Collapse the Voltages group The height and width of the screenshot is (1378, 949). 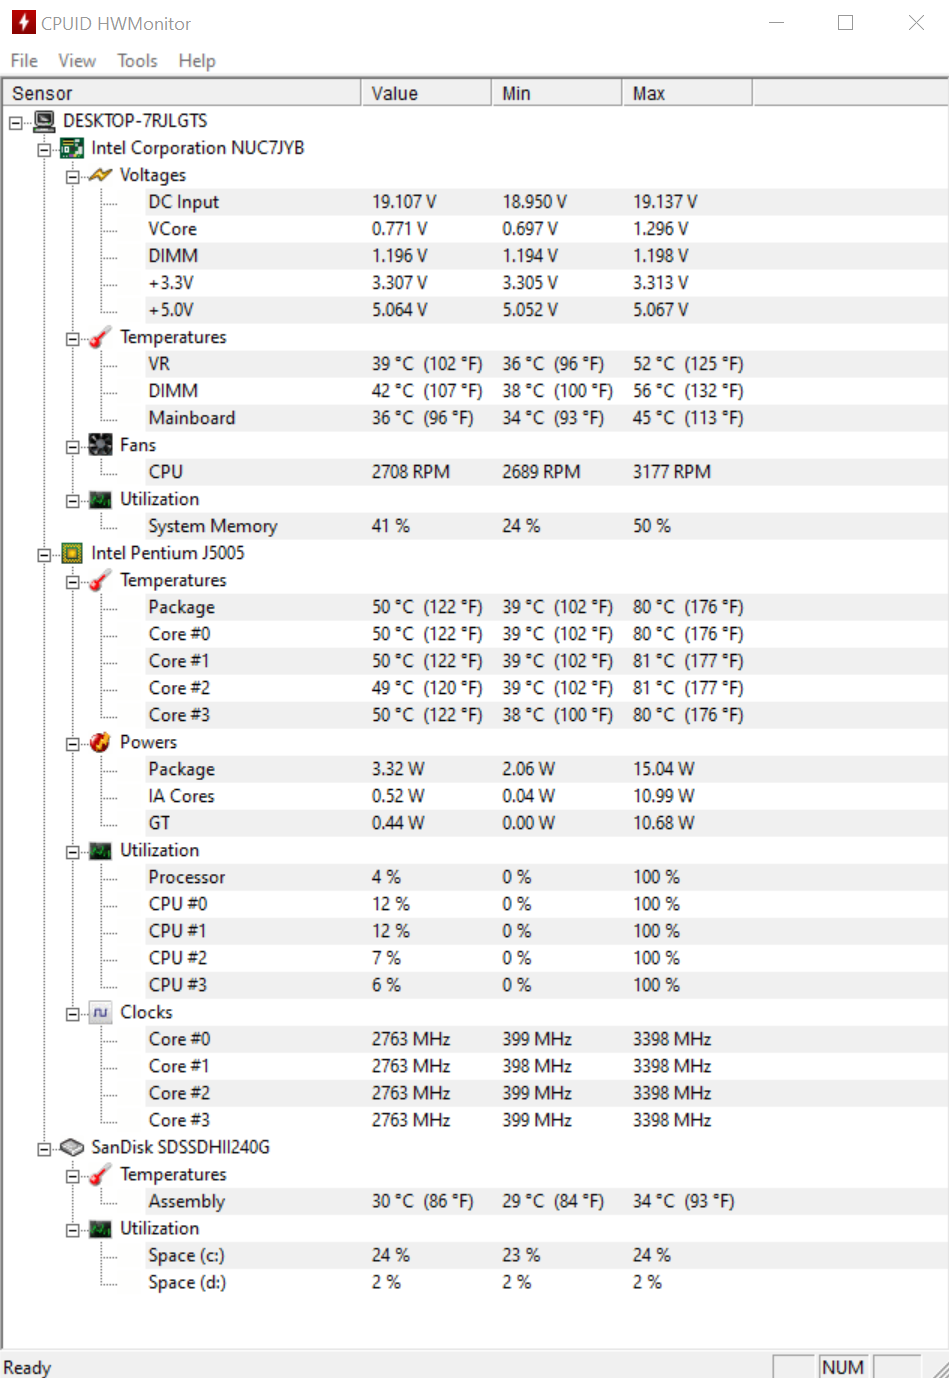click(x=72, y=177)
